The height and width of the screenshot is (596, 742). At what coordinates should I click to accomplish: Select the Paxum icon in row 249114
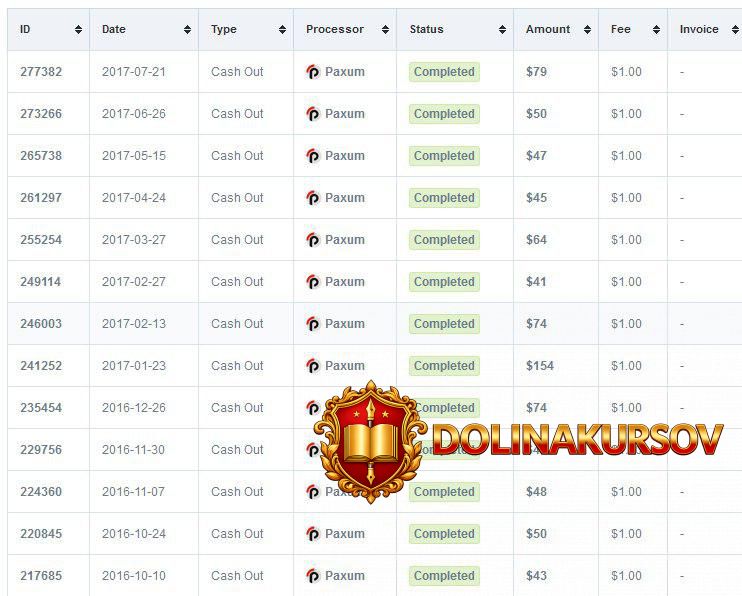[x=313, y=282]
